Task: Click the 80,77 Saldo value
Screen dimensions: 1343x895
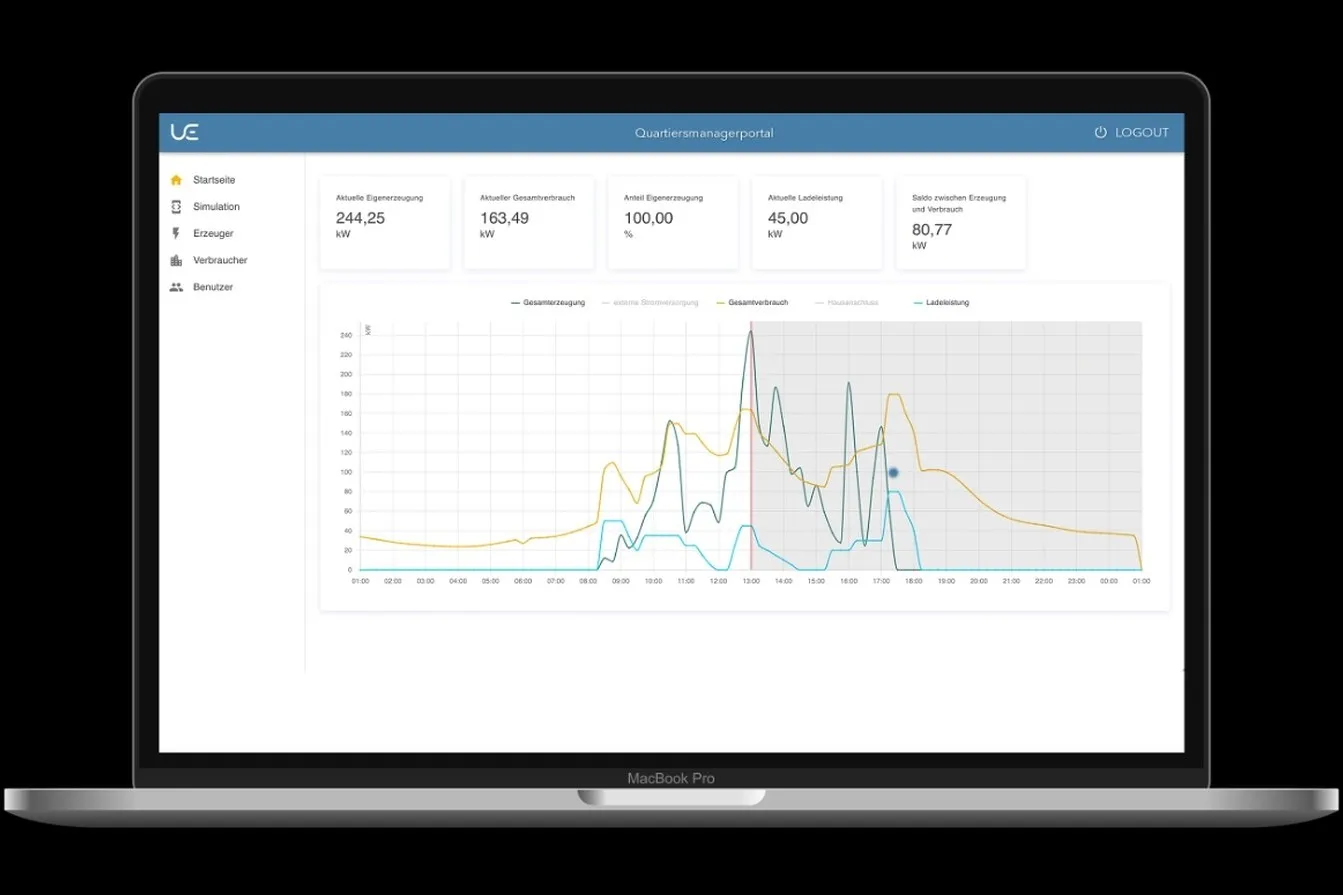Action: [932, 229]
